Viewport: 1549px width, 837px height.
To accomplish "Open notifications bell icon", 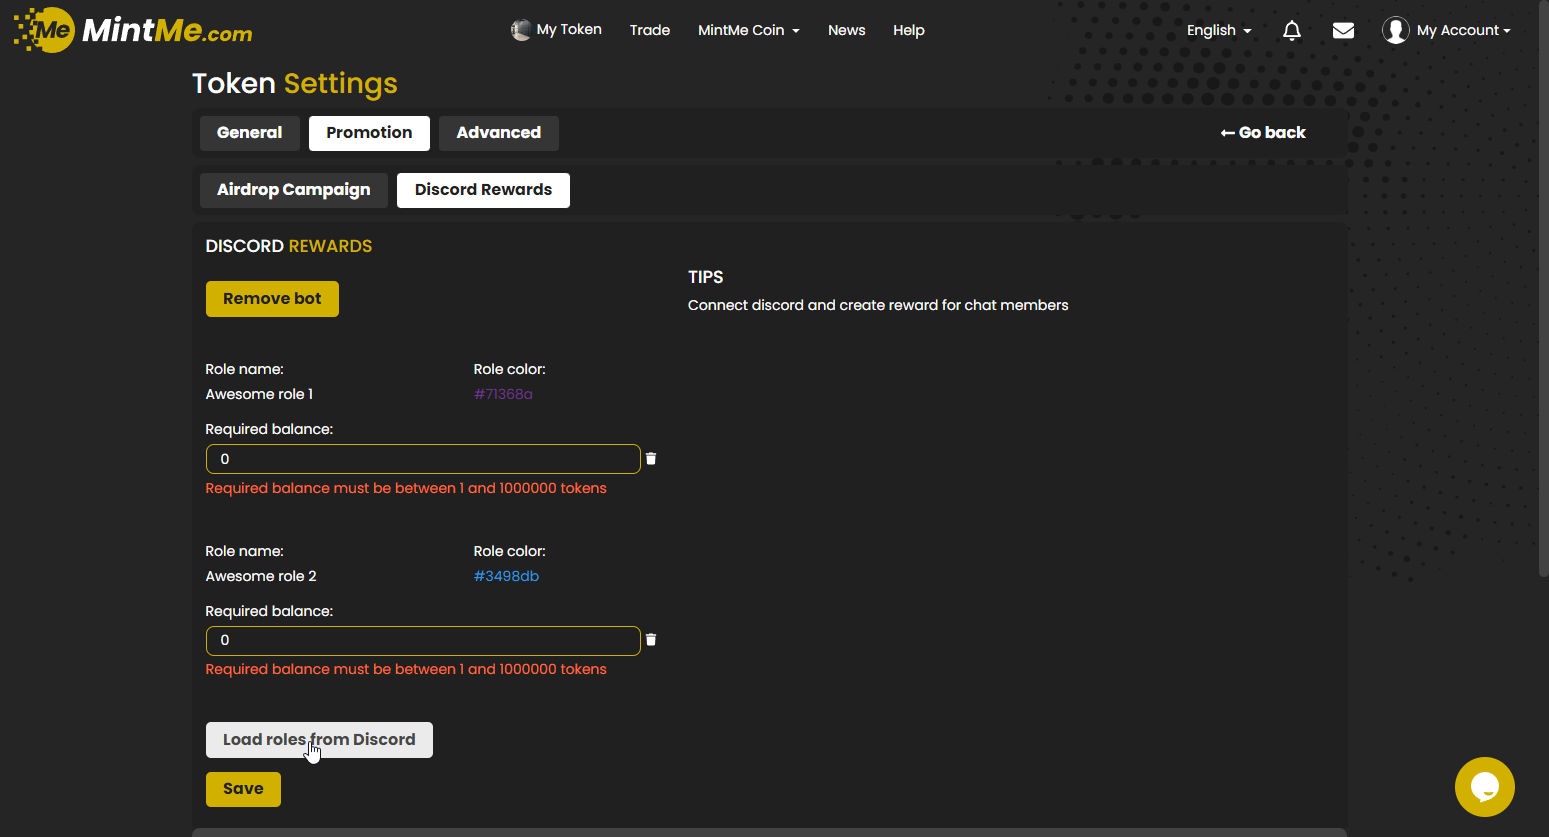I will click(1291, 31).
